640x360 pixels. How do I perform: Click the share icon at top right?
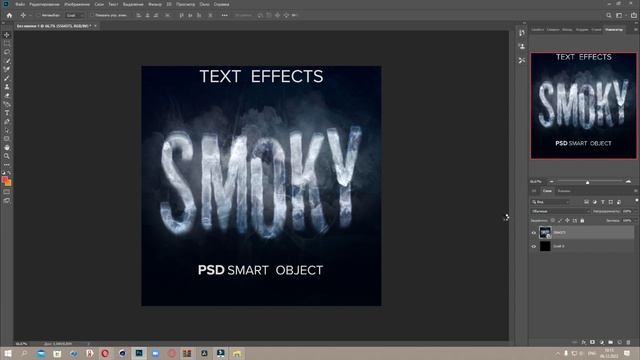pos(633,15)
